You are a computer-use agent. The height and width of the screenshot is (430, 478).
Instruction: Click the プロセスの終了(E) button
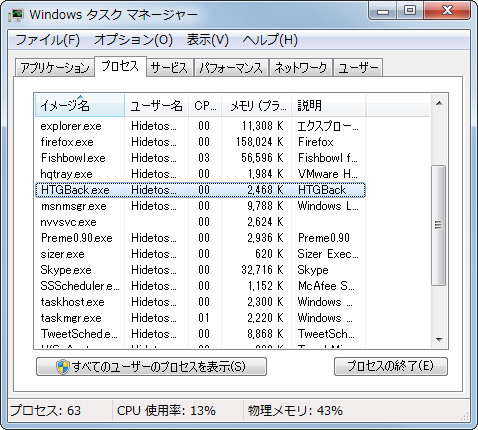click(391, 367)
